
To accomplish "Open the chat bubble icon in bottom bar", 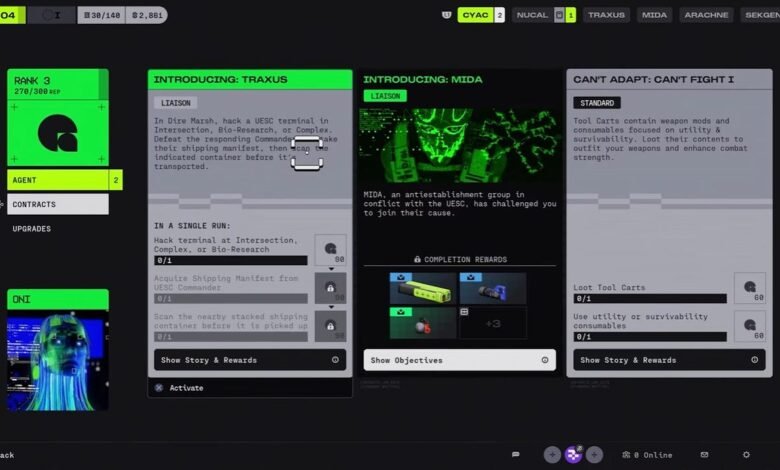I will pyautogui.click(x=516, y=454).
